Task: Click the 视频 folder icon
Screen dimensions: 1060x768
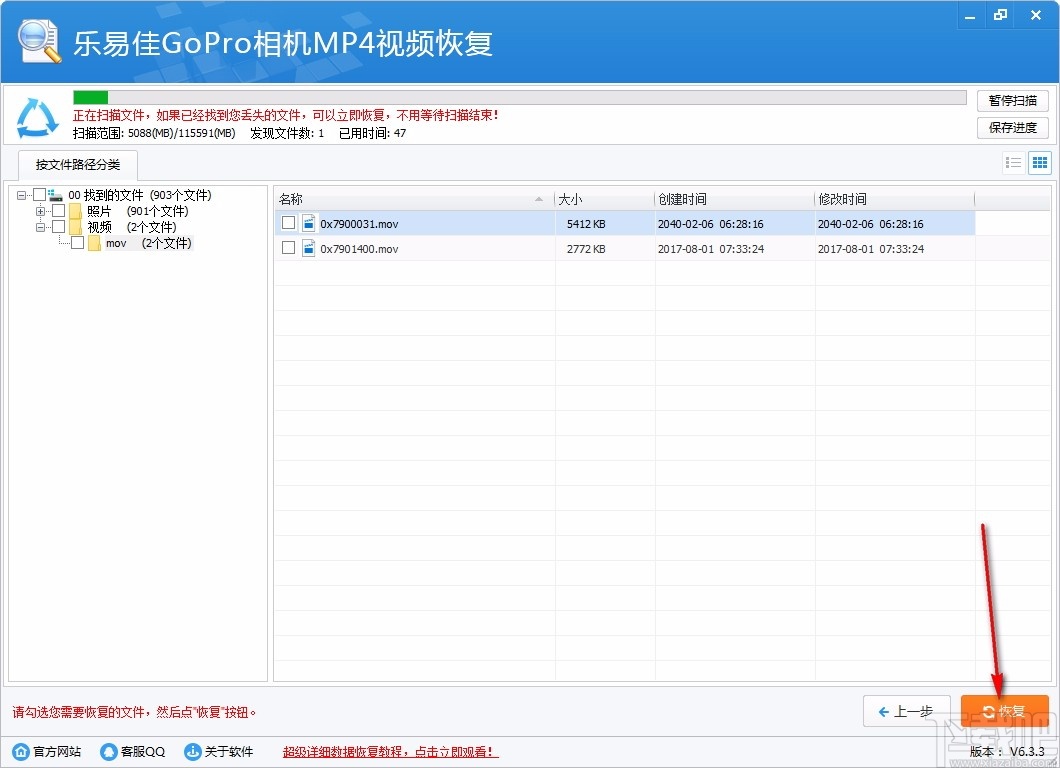Action: [x=75, y=227]
